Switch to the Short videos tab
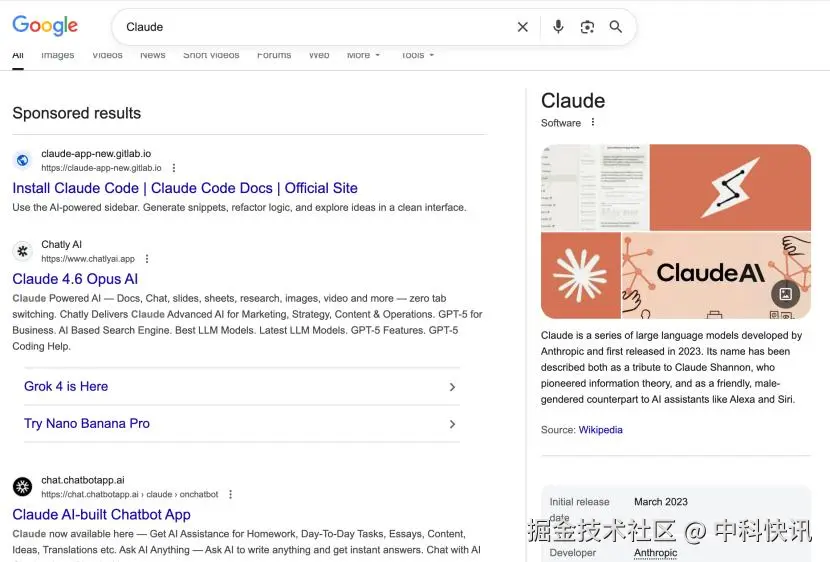The height and width of the screenshot is (562, 830). pos(211,55)
